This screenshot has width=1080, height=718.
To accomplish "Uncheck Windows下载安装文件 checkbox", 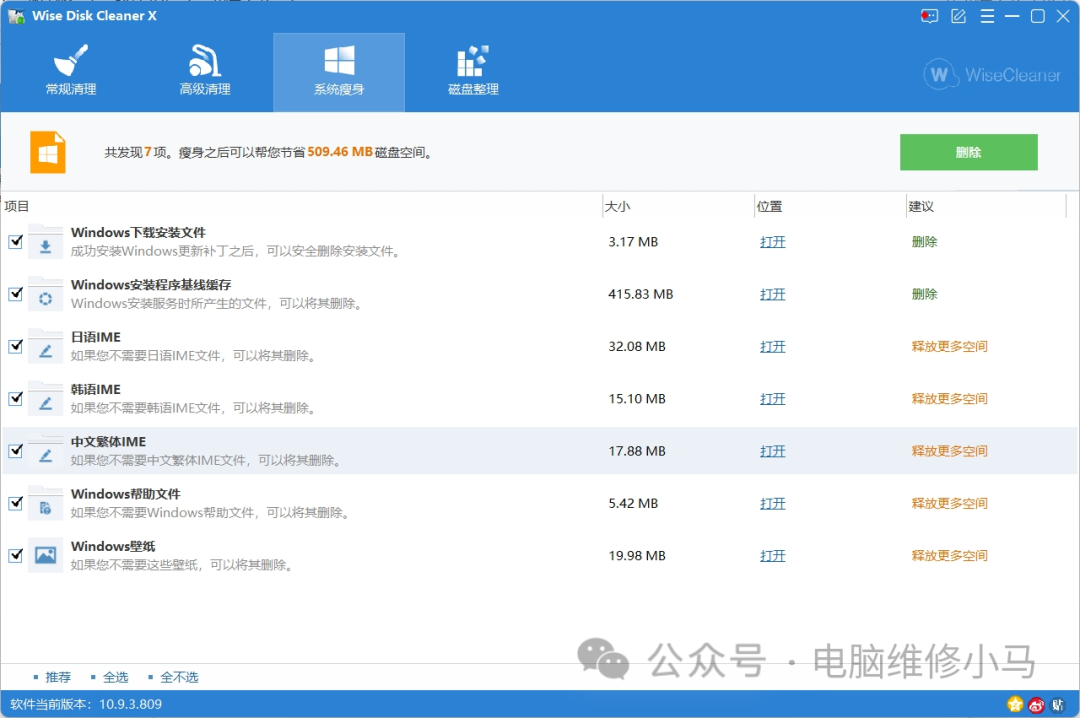I will pos(15,242).
